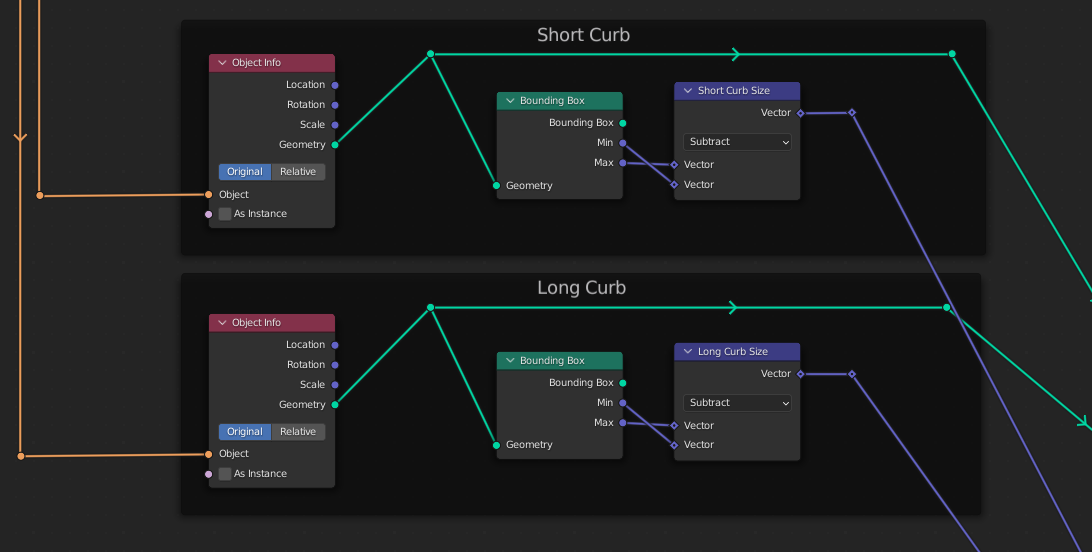Open Subtract operation dropdown in Short Curb Size
1092x552 pixels.
click(x=738, y=142)
